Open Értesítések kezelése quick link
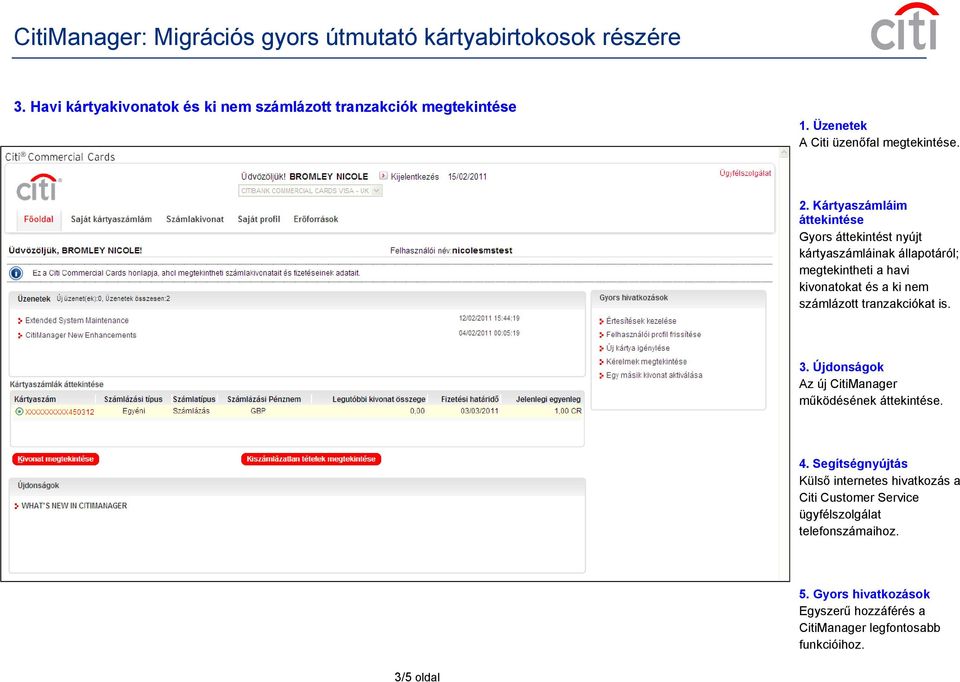Image resolution: width=960 pixels, height=682 pixels. 641,321
